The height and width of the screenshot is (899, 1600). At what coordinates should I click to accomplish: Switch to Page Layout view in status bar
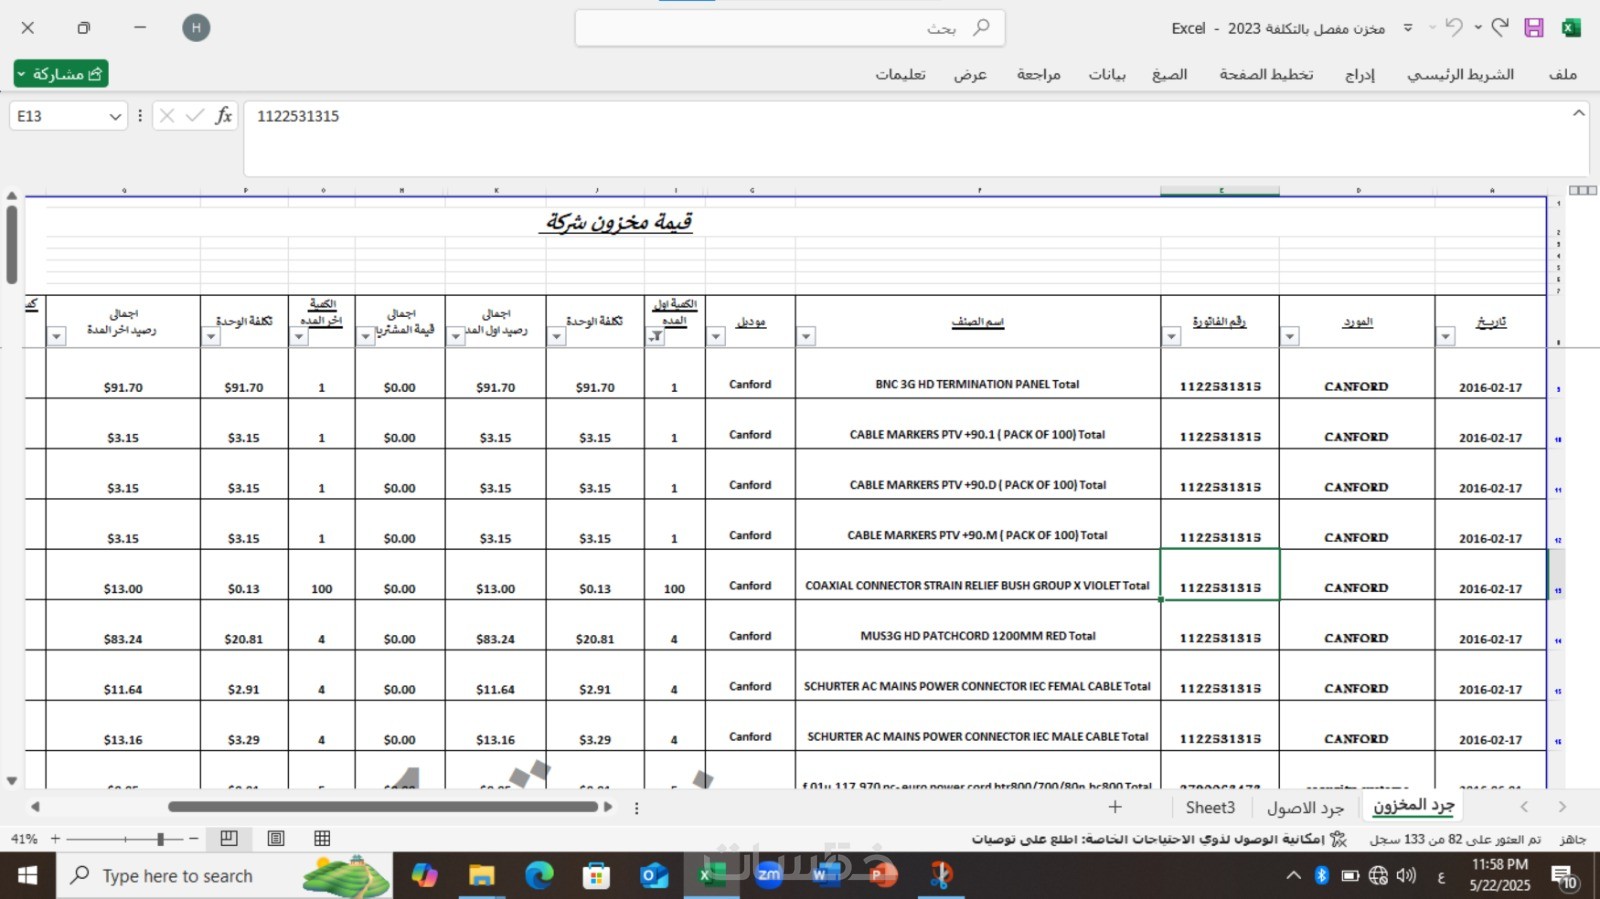[276, 839]
